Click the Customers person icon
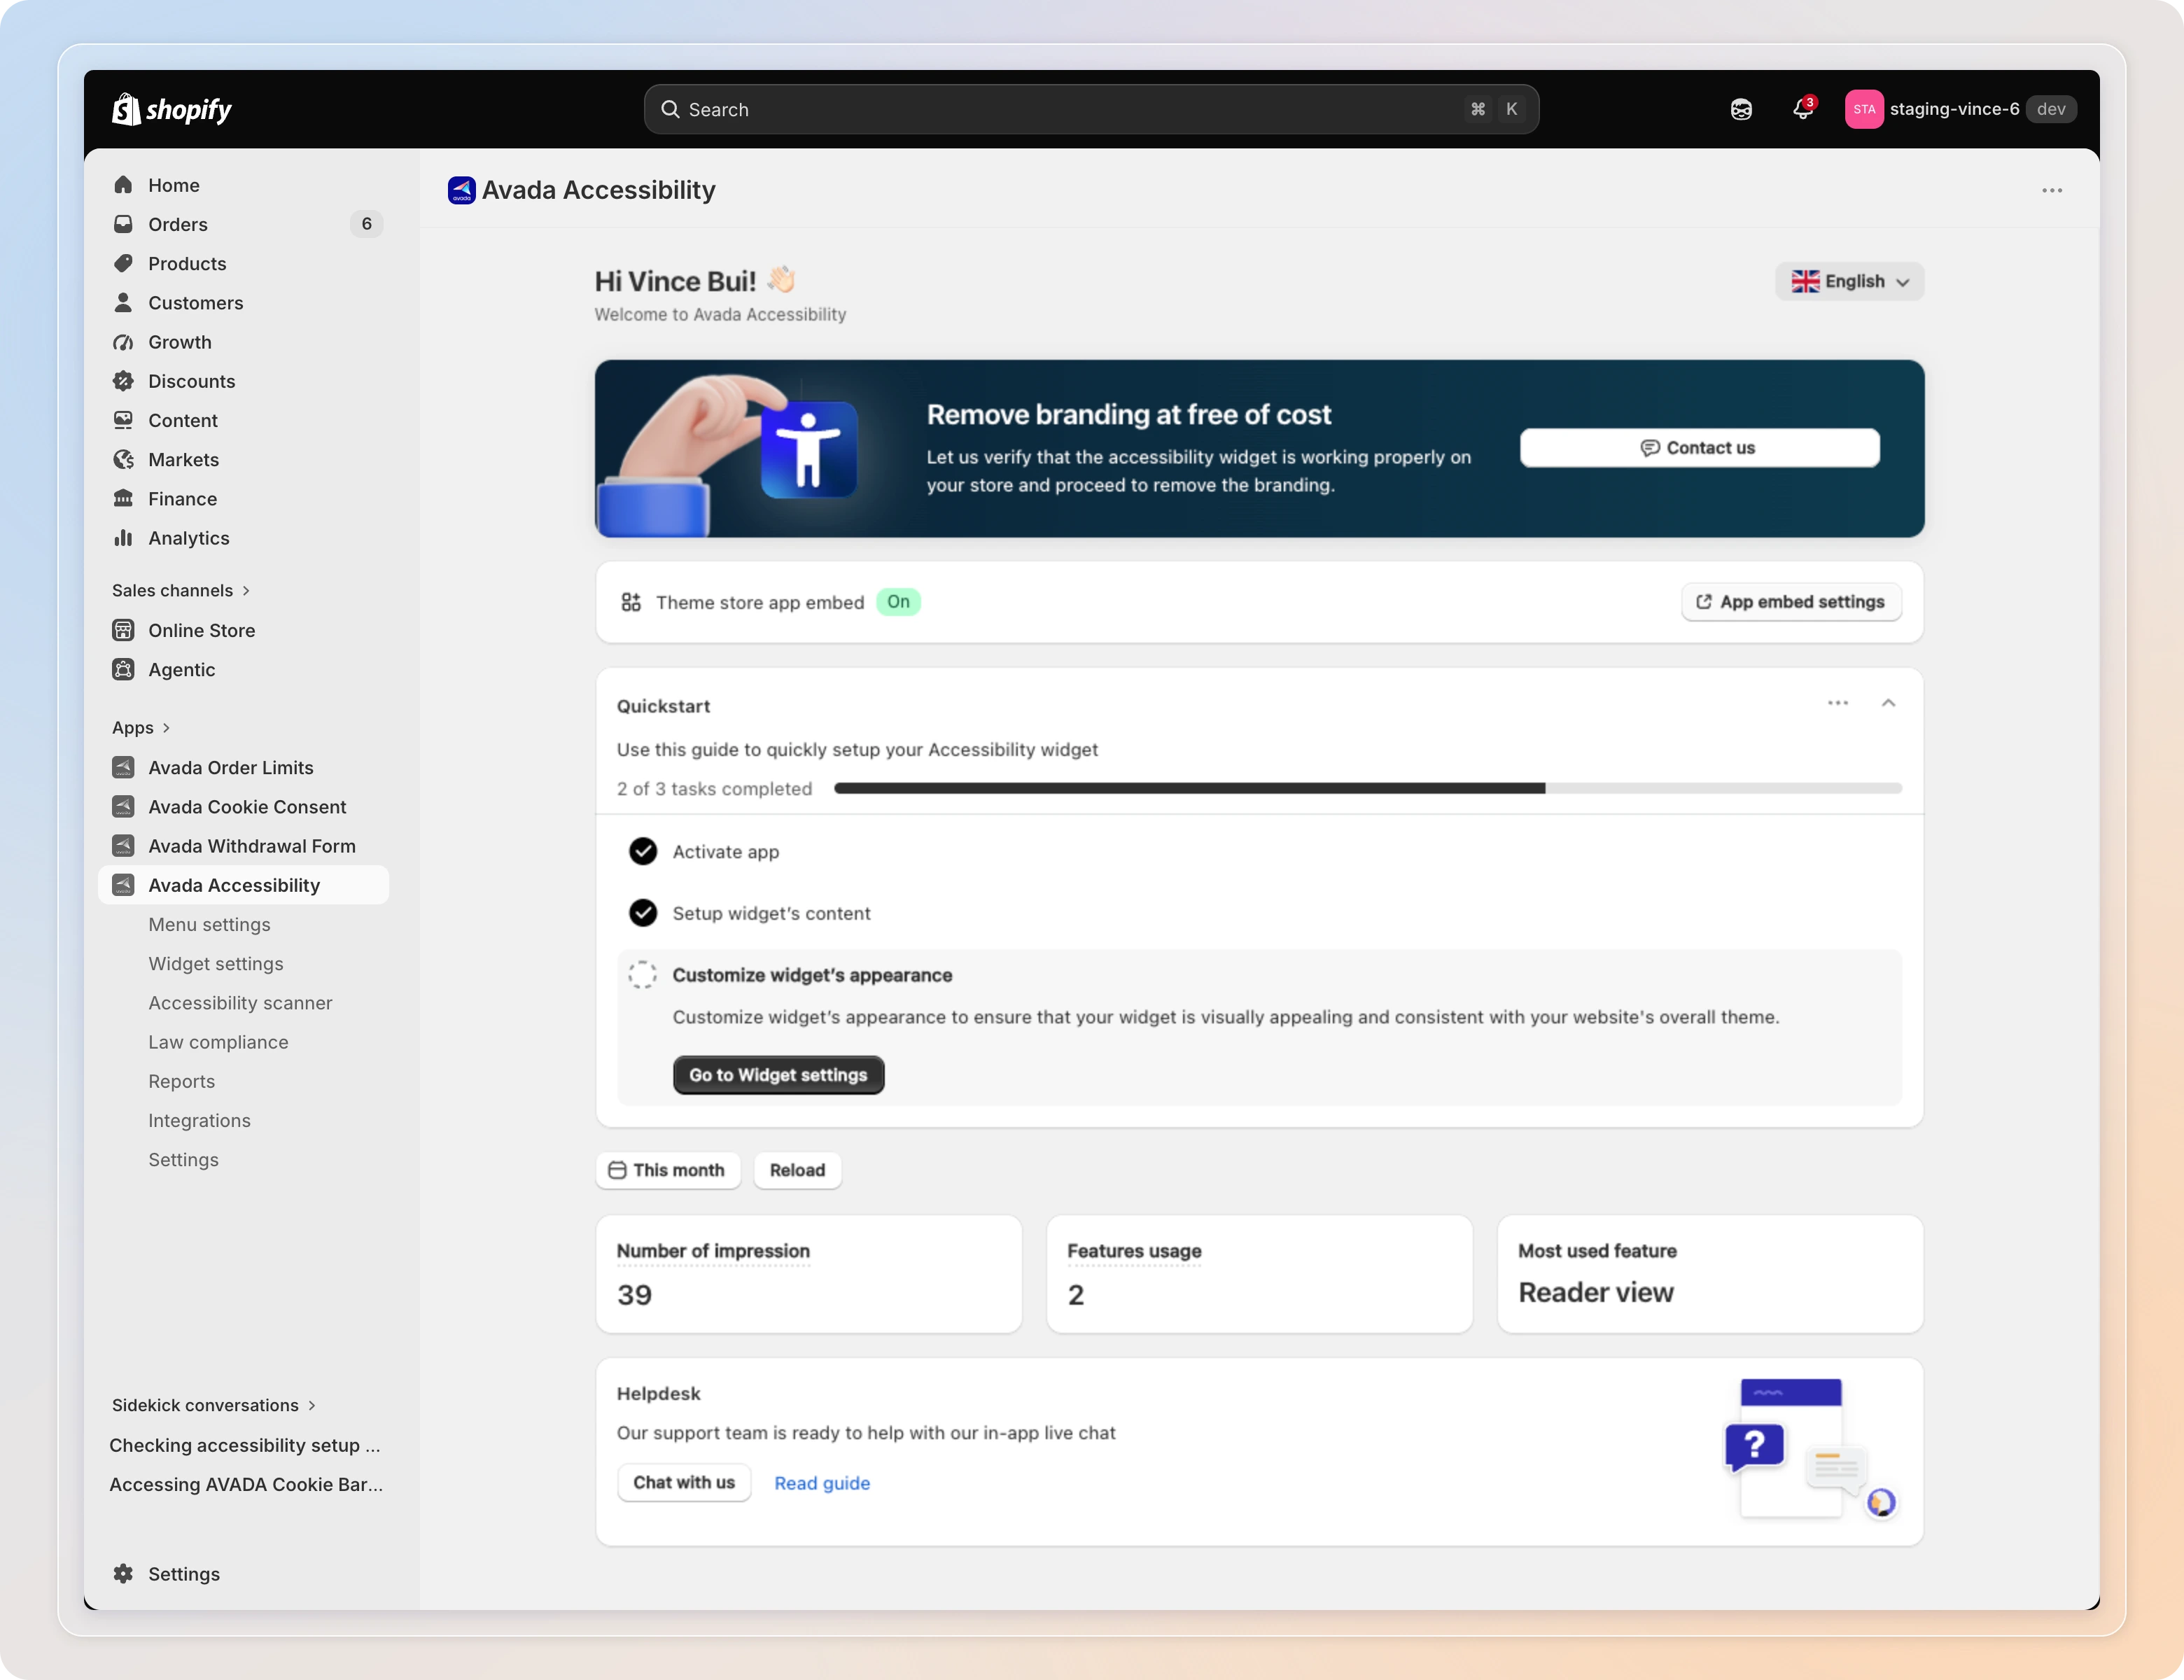 point(123,302)
